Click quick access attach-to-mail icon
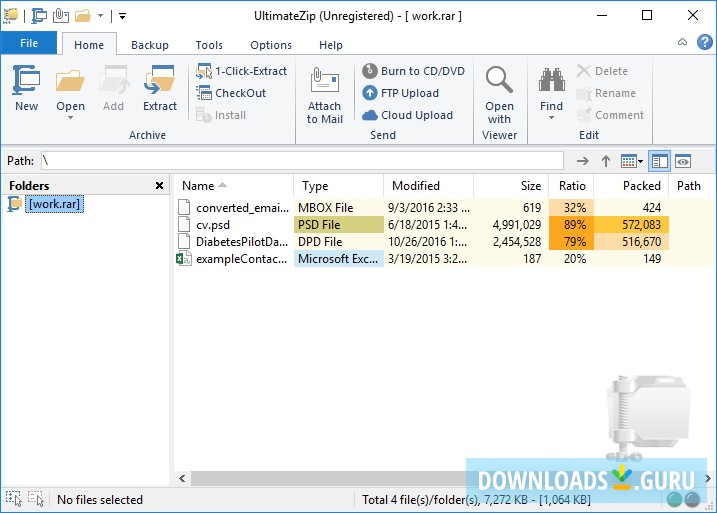Screen dimensions: 717x513 point(61,16)
